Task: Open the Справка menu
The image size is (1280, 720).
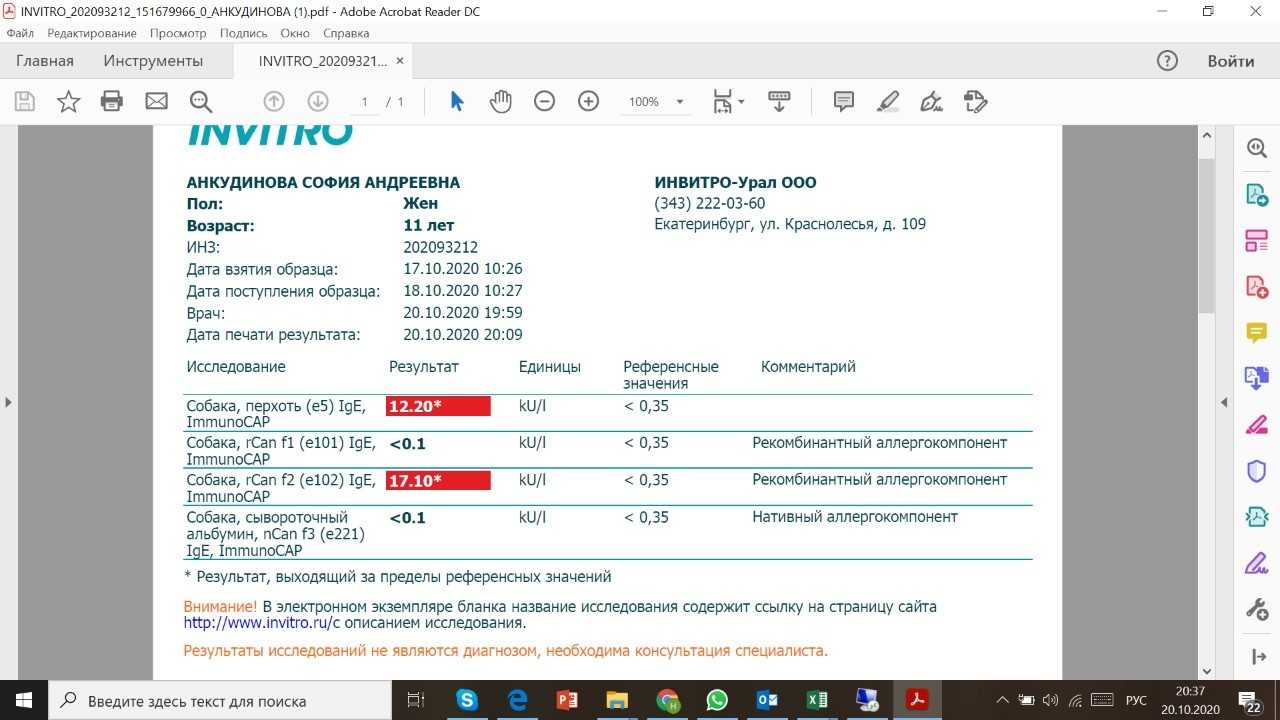Action: pyautogui.click(x=346, y=33)
